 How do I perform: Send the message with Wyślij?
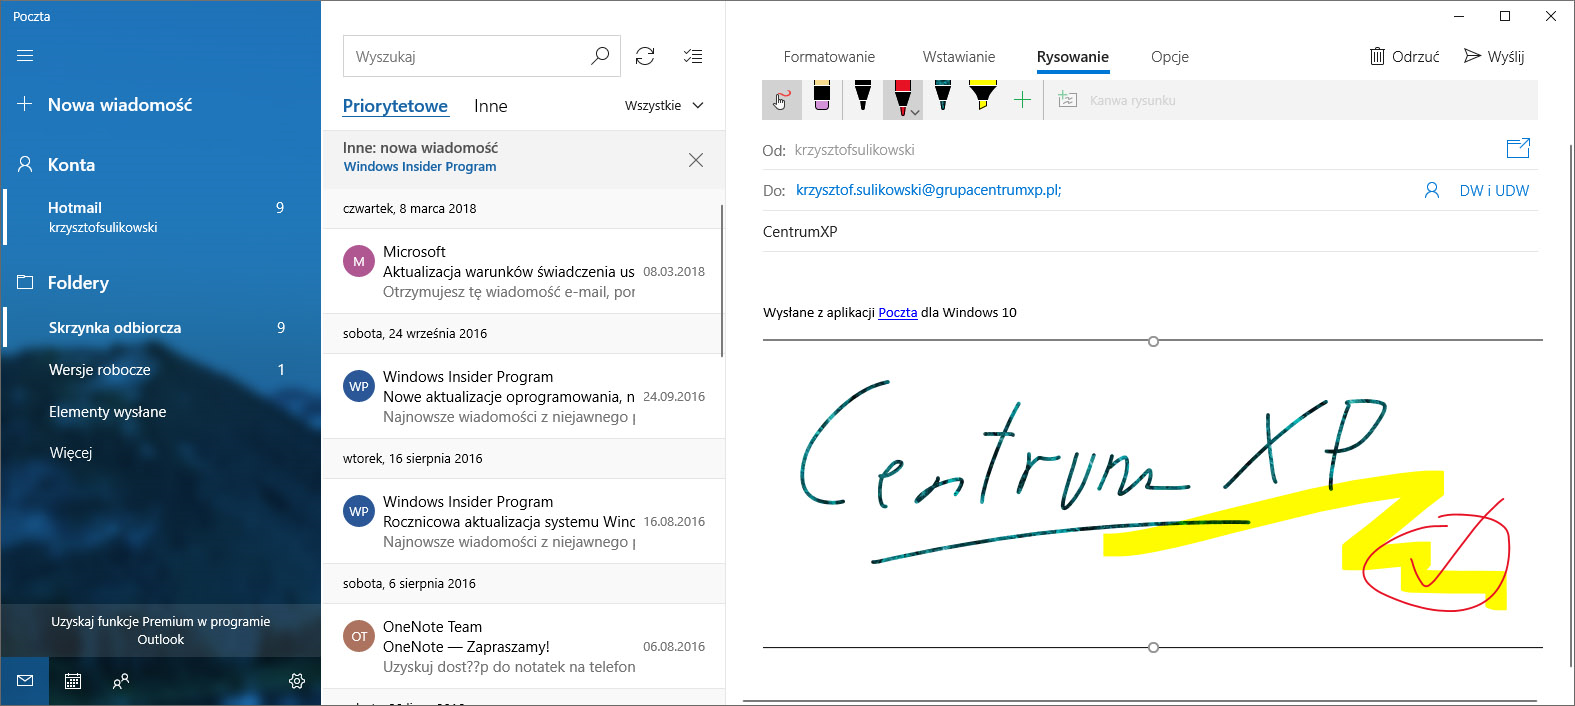1494,56
